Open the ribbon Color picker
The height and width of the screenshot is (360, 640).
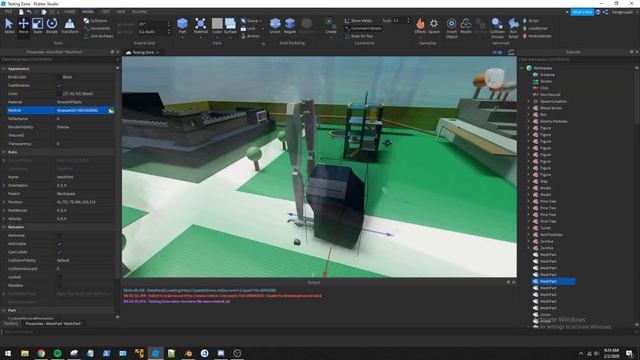click(x=217, y=25)
